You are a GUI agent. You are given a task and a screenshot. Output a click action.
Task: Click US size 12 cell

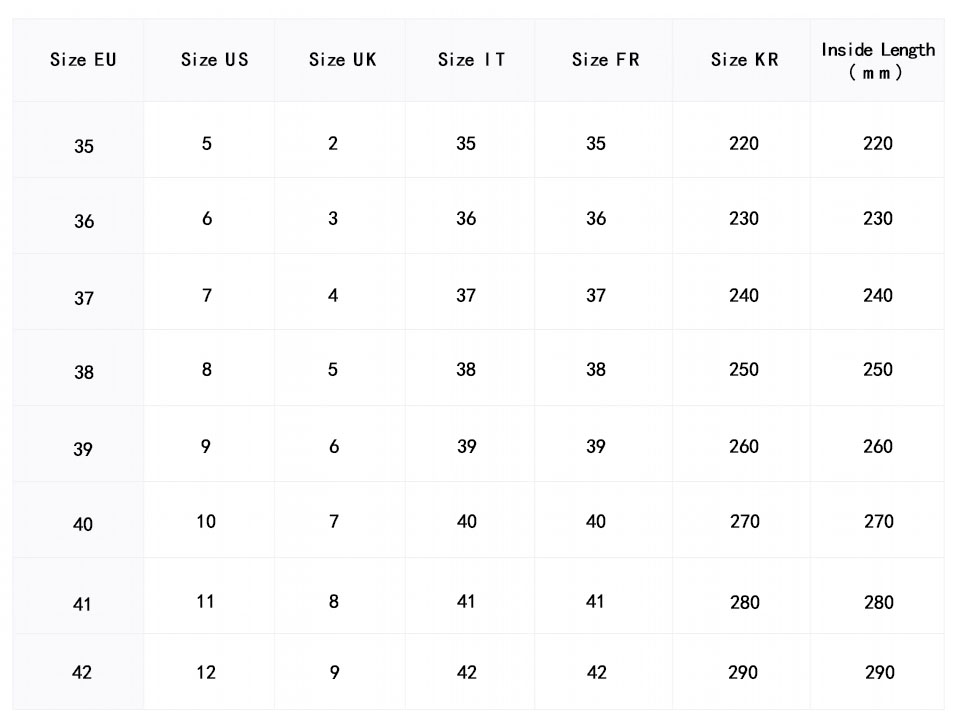206,672
